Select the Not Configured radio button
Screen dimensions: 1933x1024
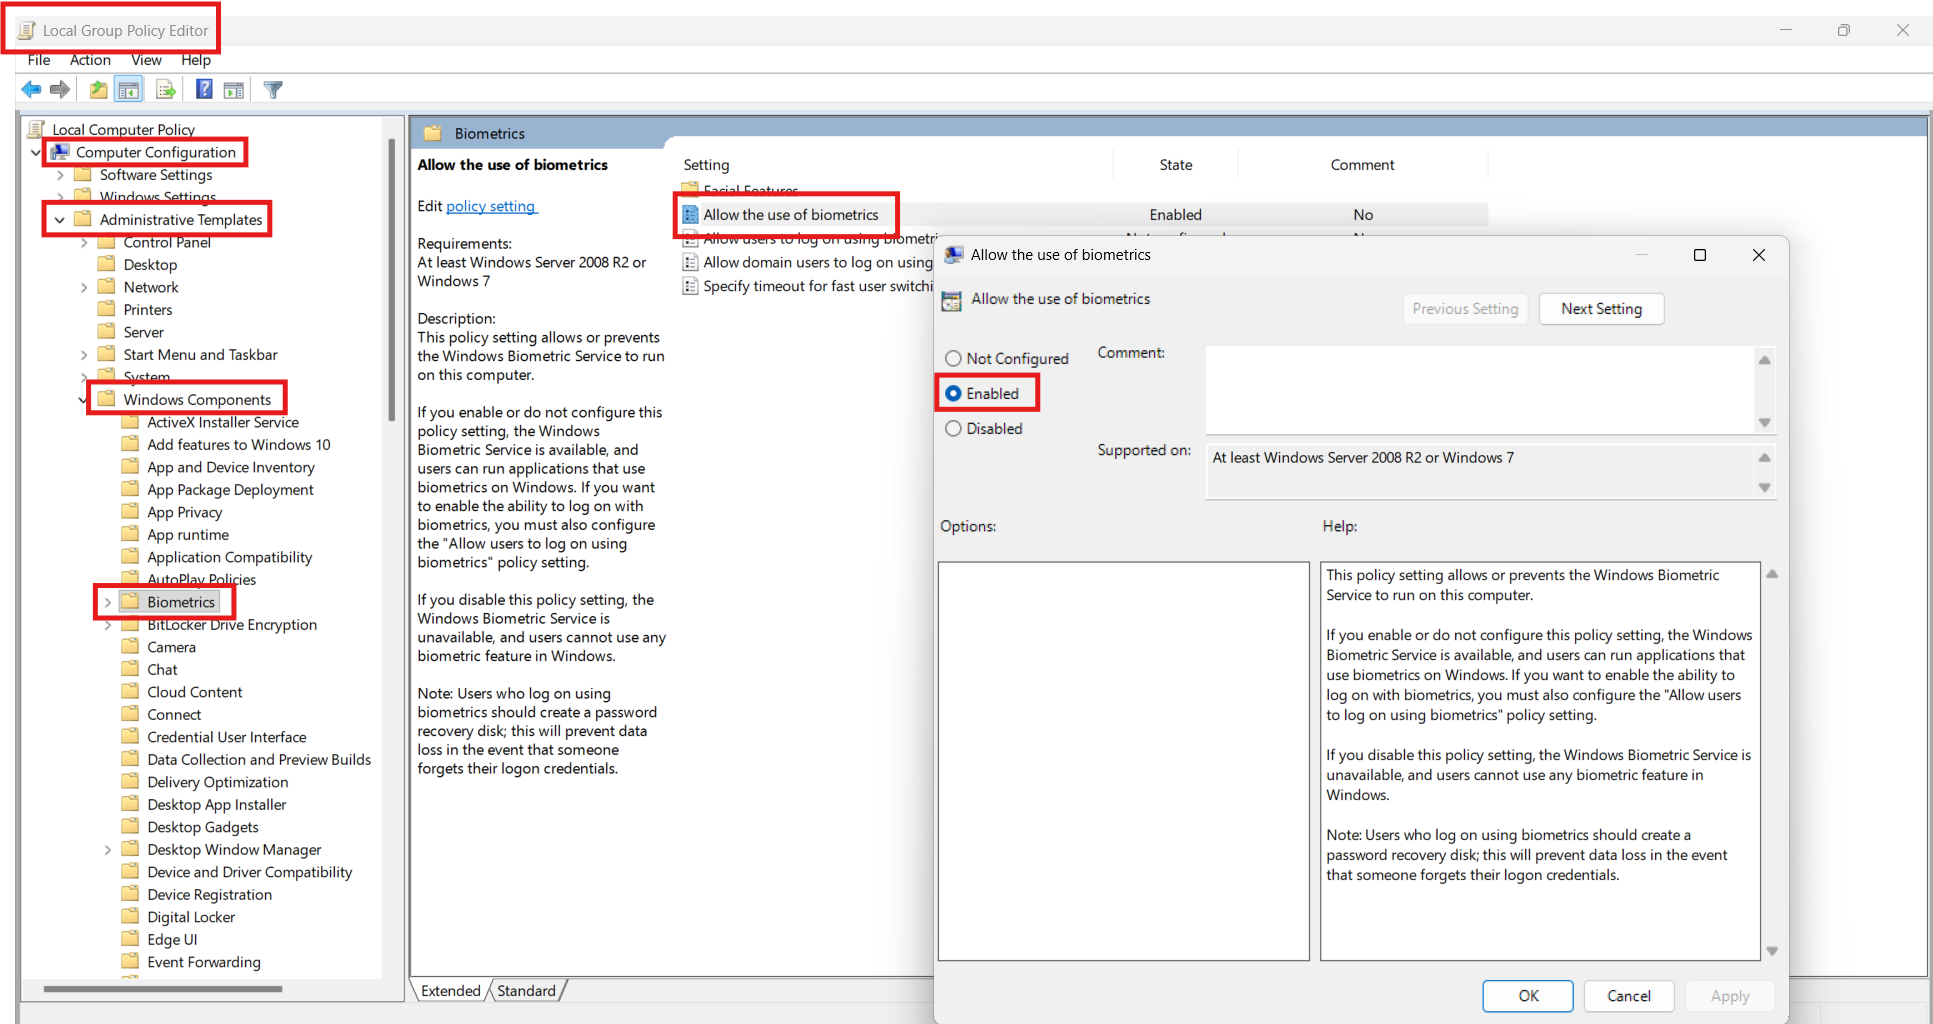pos(954,359)
